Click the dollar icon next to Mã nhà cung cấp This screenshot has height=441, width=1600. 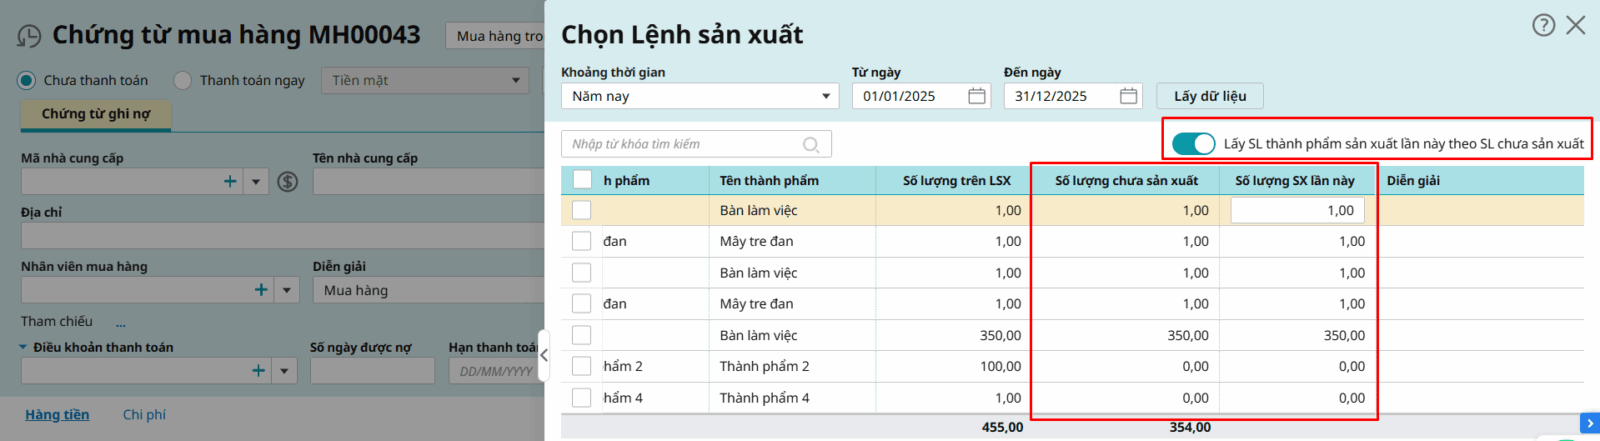(x=288, y=181)
